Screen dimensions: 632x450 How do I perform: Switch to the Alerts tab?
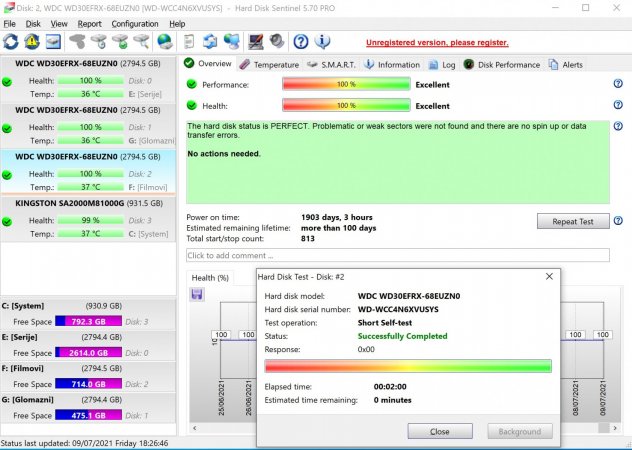click(566, 65)
